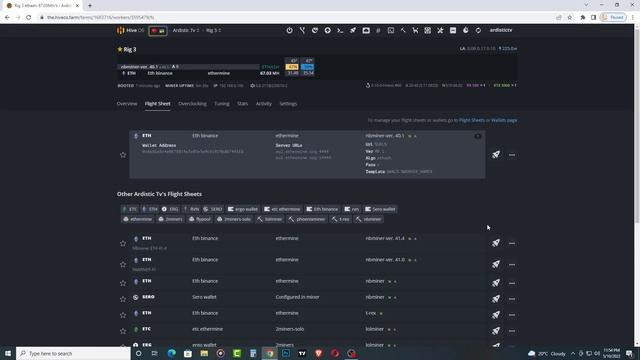Viewport: 640px width, 360px height.
Task: Click the terminal command prompt icon
Action: pyautogui.click(x=340, y=30)
